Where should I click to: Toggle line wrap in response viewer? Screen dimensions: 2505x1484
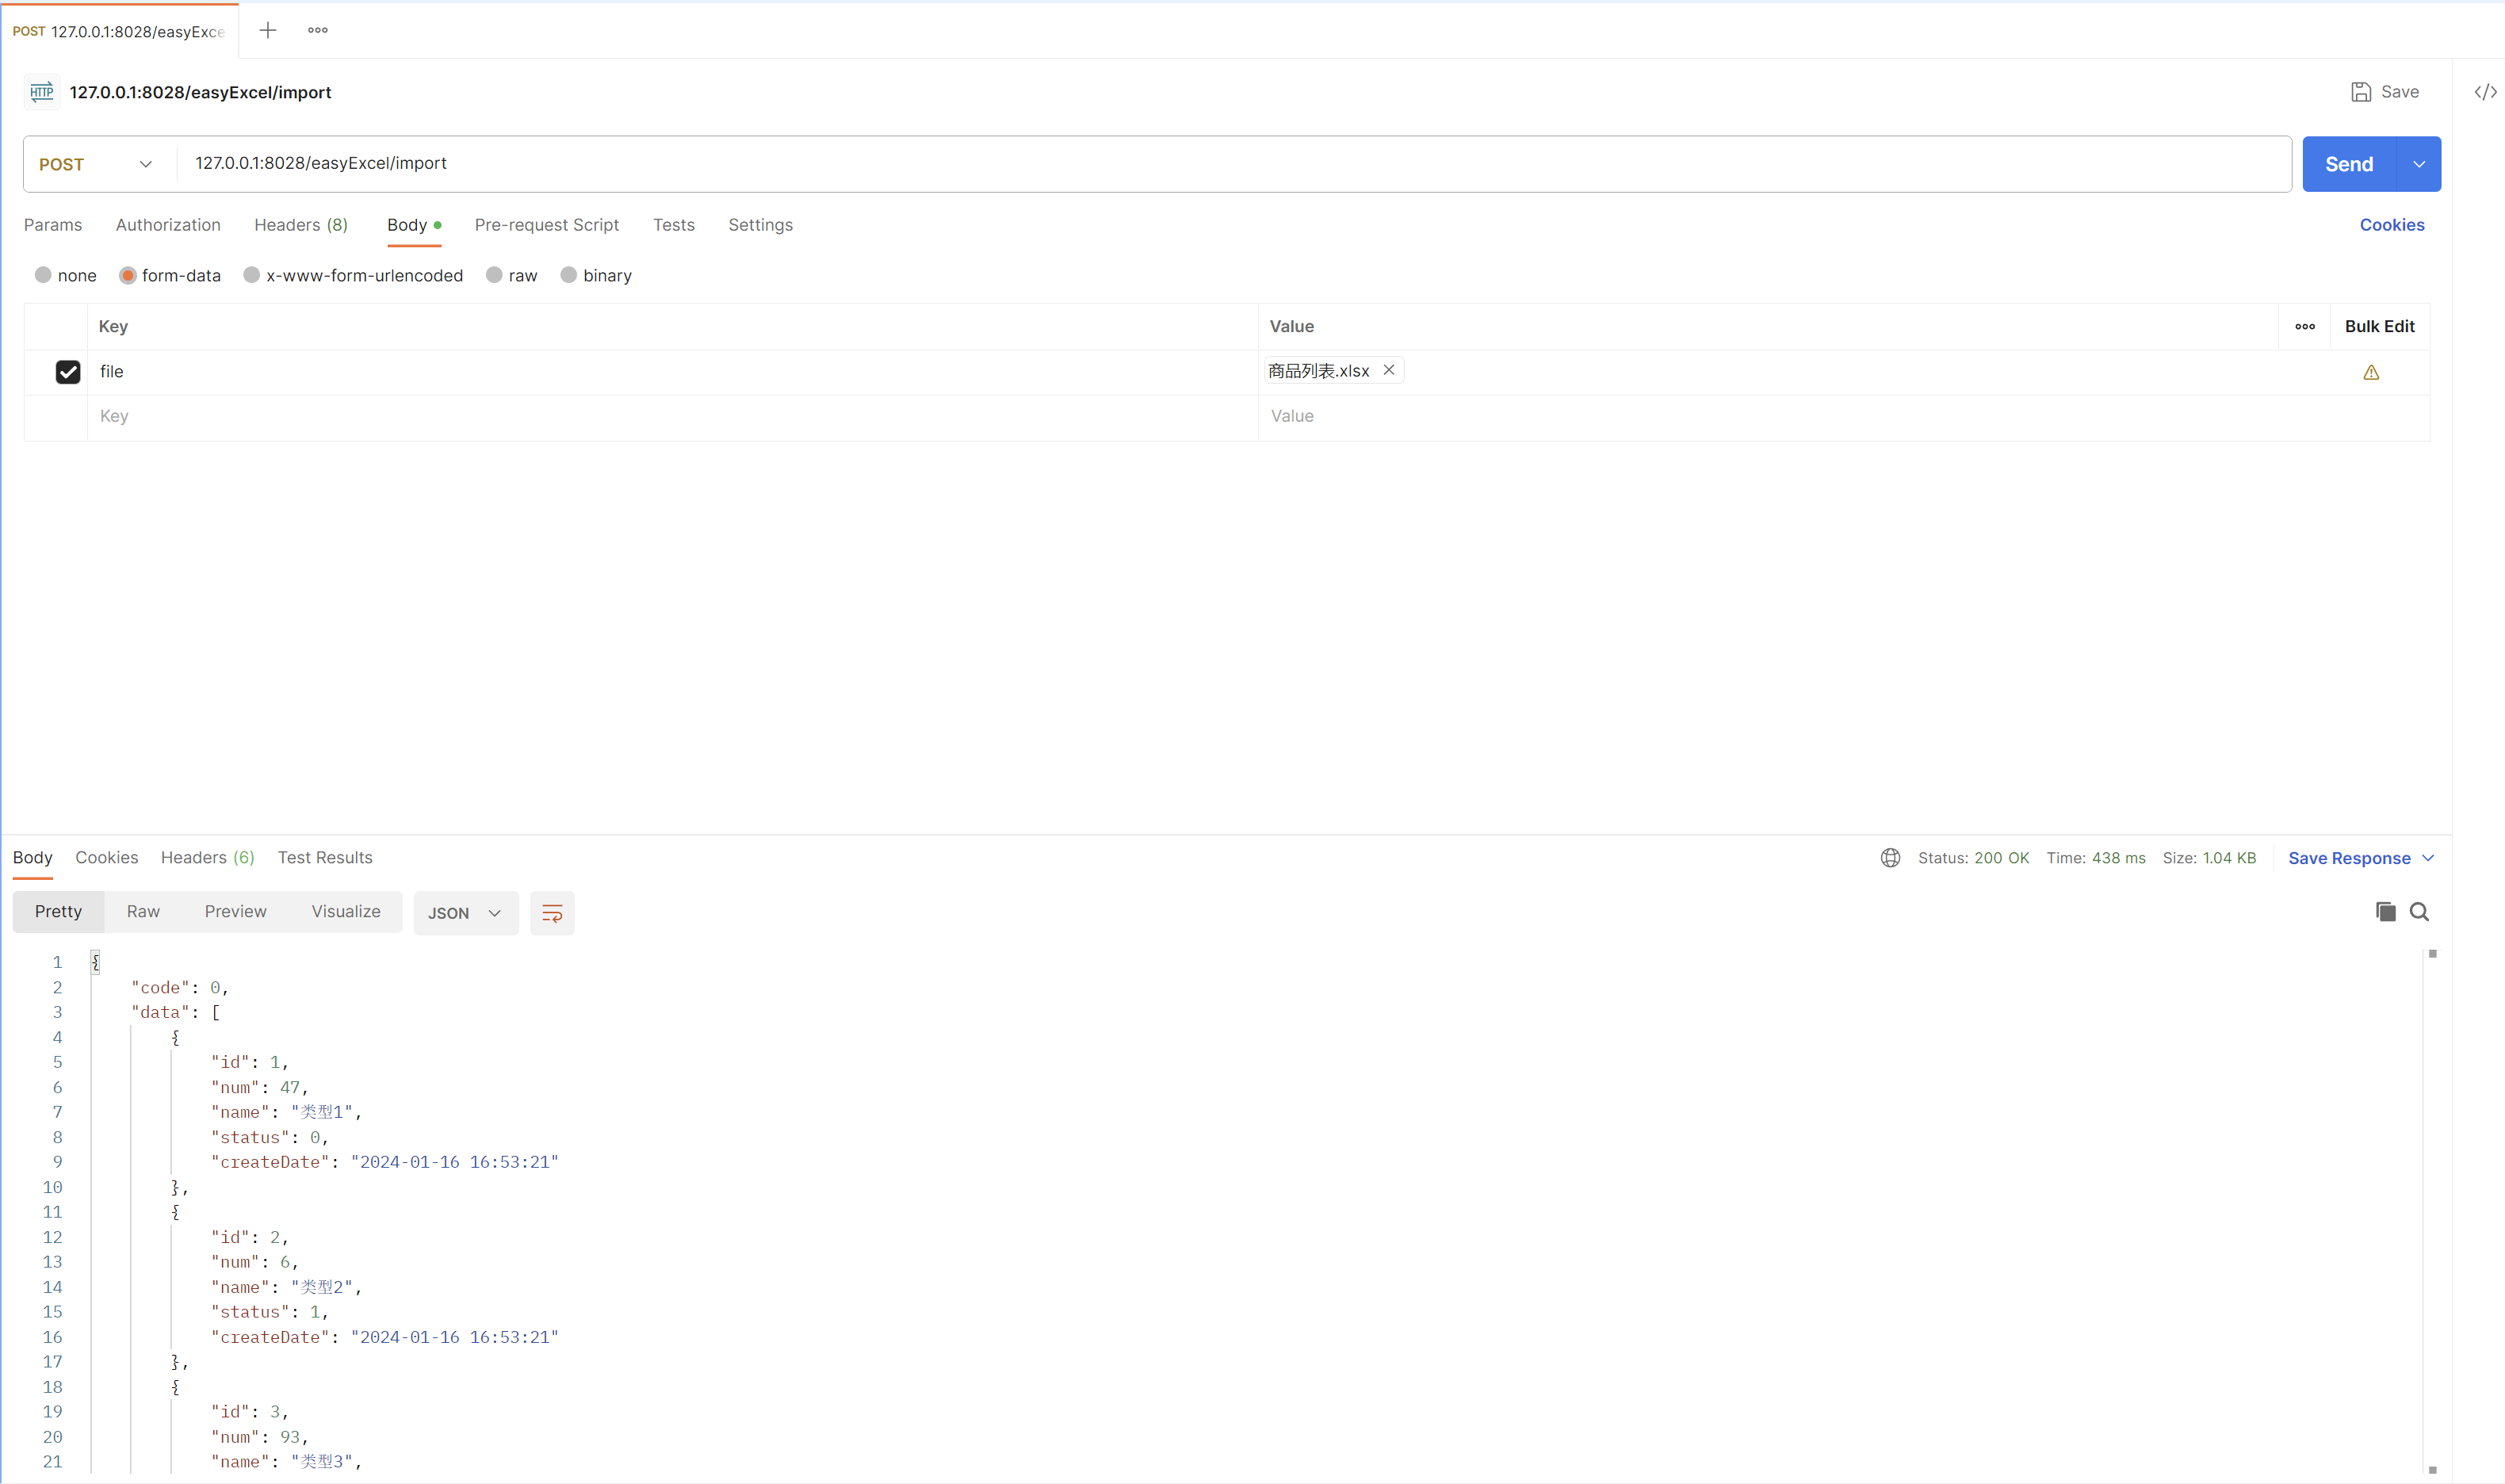tap(552, 913)
